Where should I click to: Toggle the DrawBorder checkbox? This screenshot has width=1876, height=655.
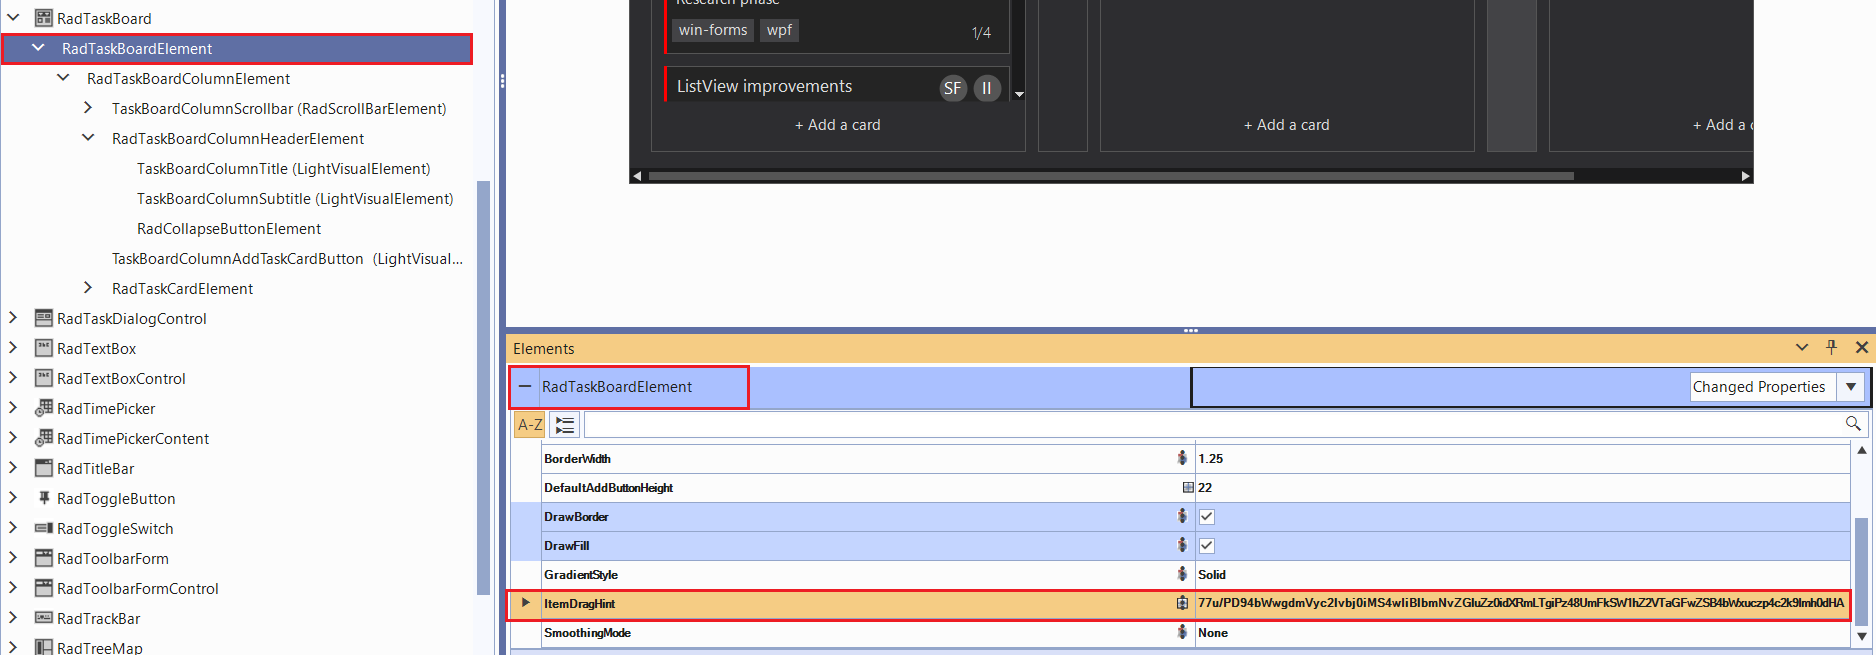click(x=1207, y=517)
